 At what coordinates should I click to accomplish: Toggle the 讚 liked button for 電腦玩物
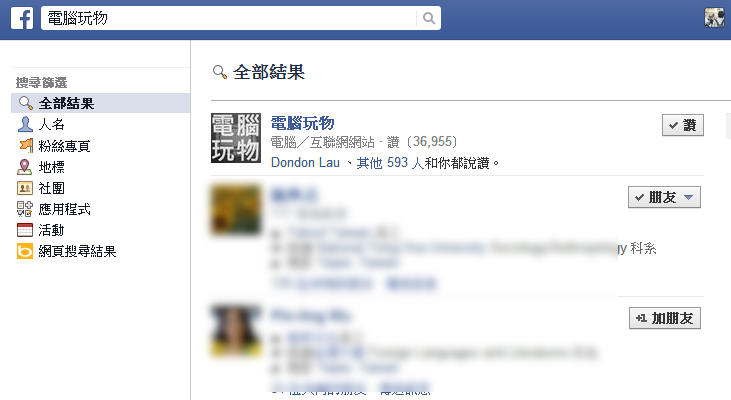point(683,125)
